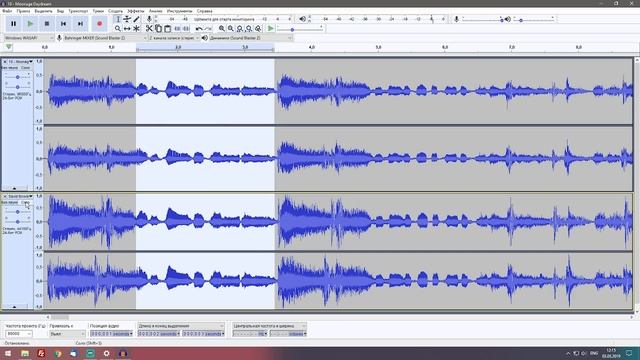Open the project rate dropdown
The height and width of the screenshot is (360, 640).
pos(19,333)
